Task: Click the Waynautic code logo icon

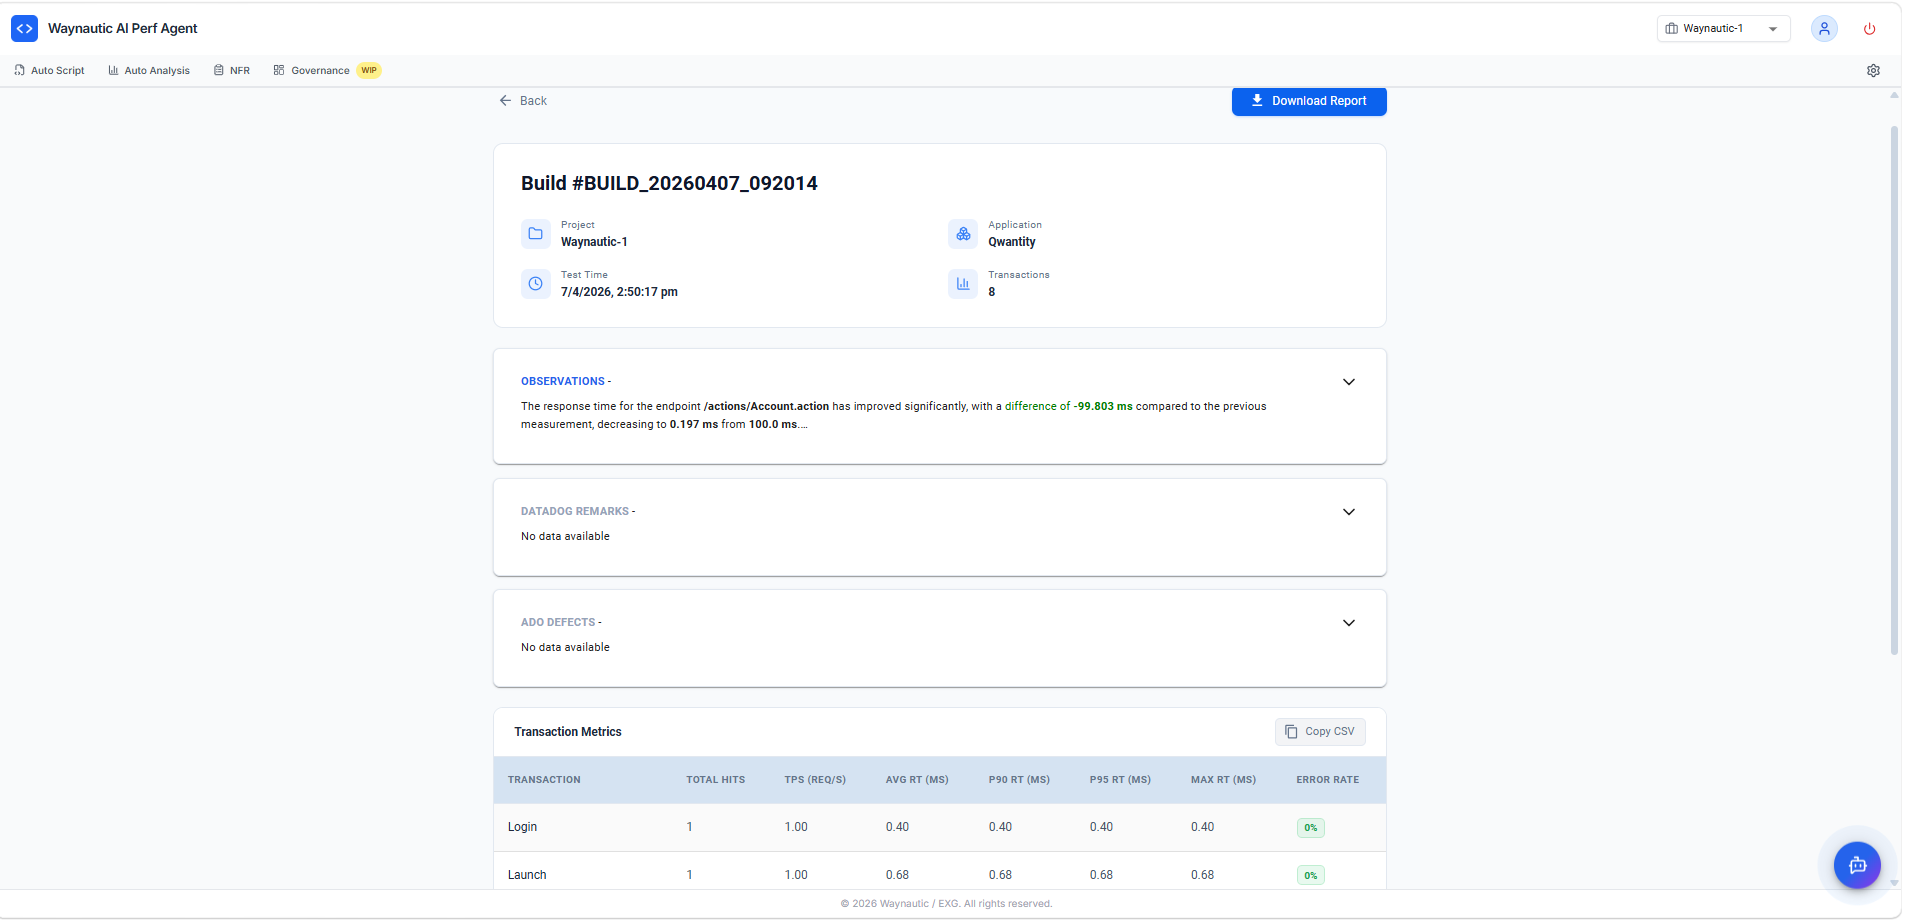Action: 24,28
